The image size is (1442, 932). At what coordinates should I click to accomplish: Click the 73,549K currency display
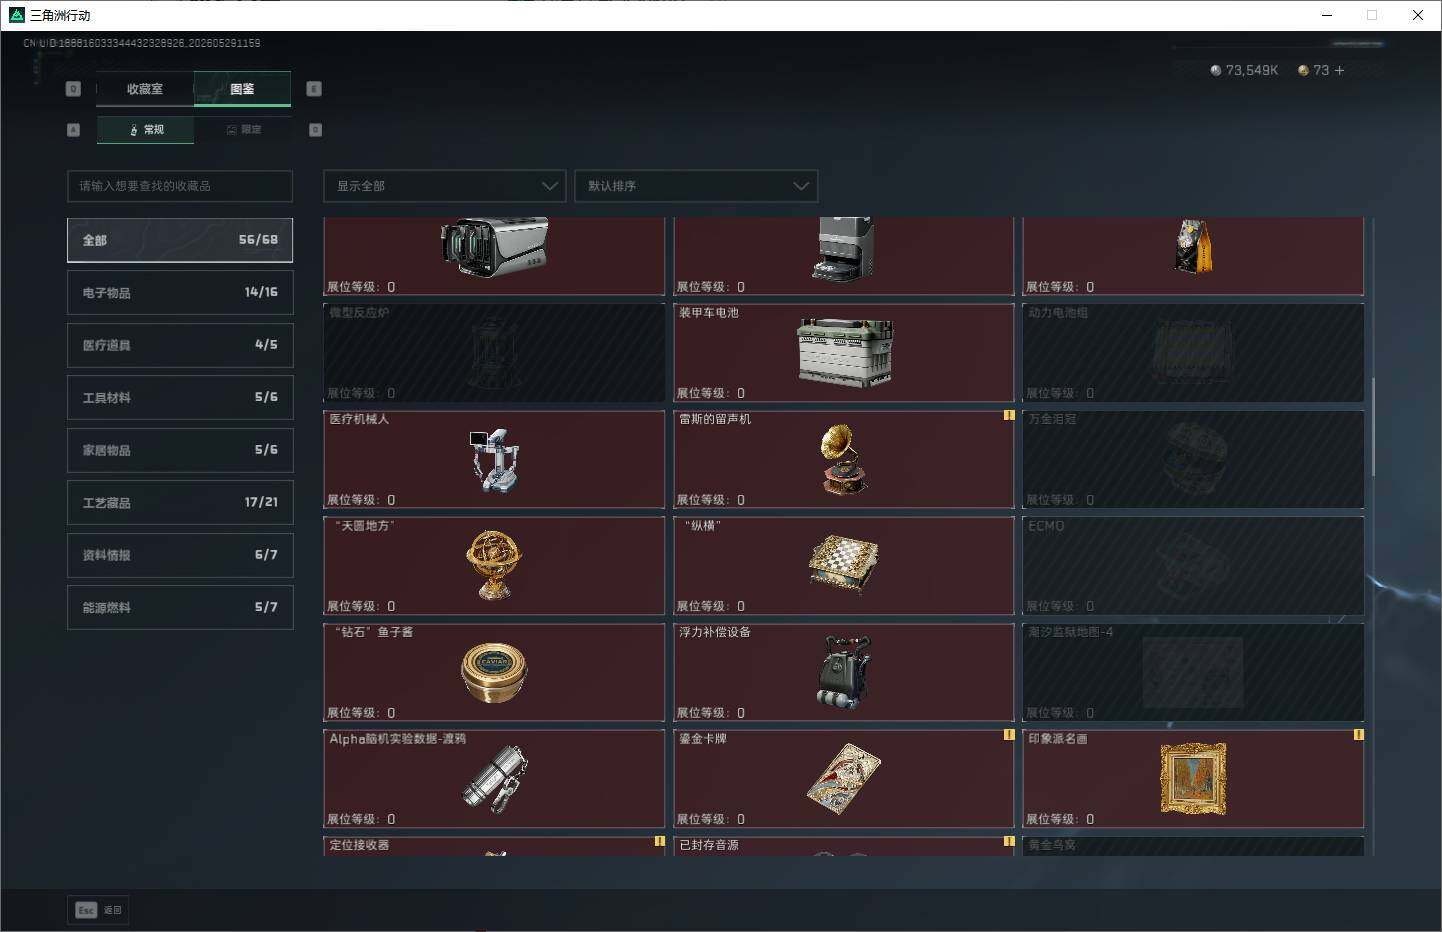[1244, 70]
